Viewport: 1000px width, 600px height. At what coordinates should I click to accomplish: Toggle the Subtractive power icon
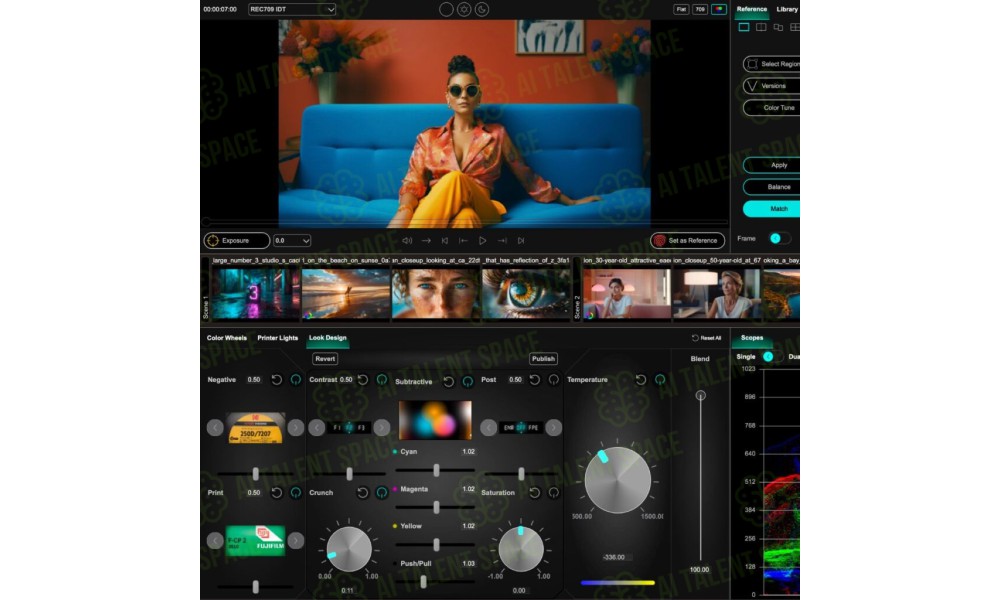coord(467,381)
